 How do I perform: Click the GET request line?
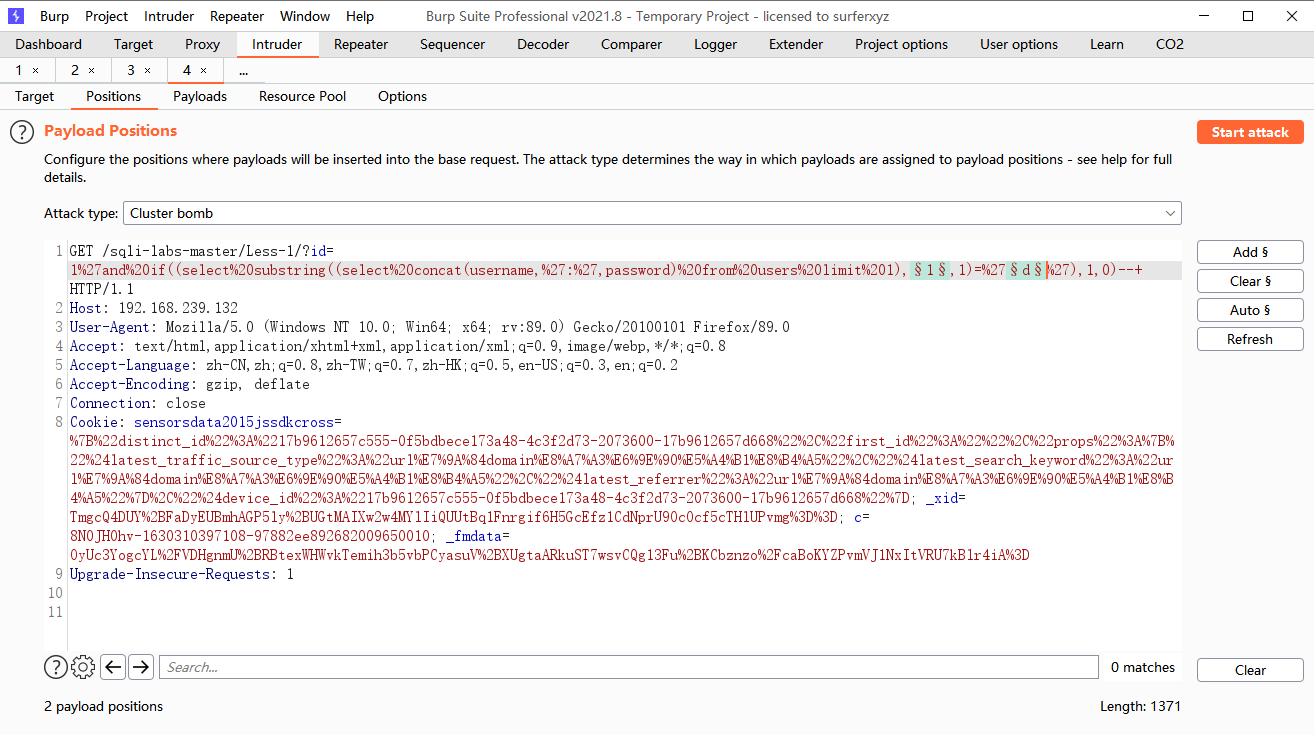tap(201, 251)
